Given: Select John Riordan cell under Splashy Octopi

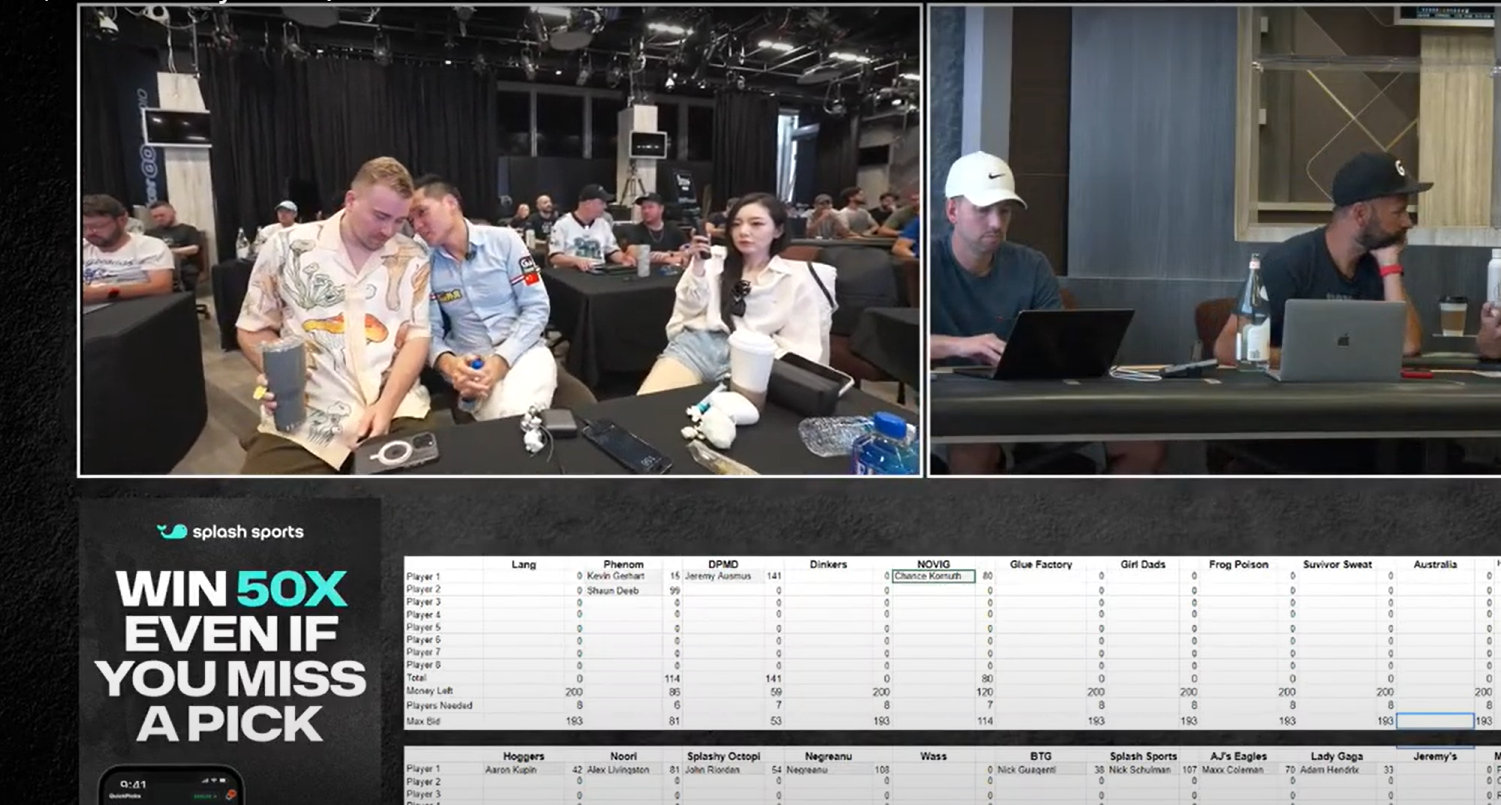Looking at the screenshot, I should [x=719, y=770].
